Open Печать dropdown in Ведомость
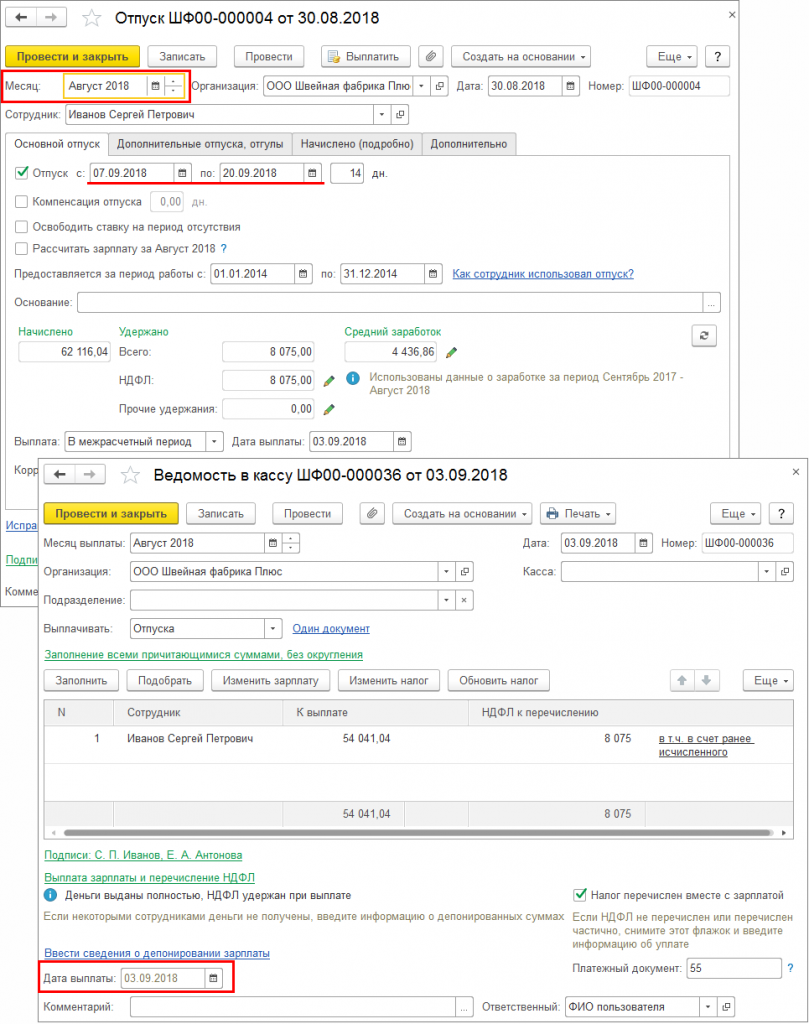Viewport: 809px width, 1024px height. click(x=578, y=514)
